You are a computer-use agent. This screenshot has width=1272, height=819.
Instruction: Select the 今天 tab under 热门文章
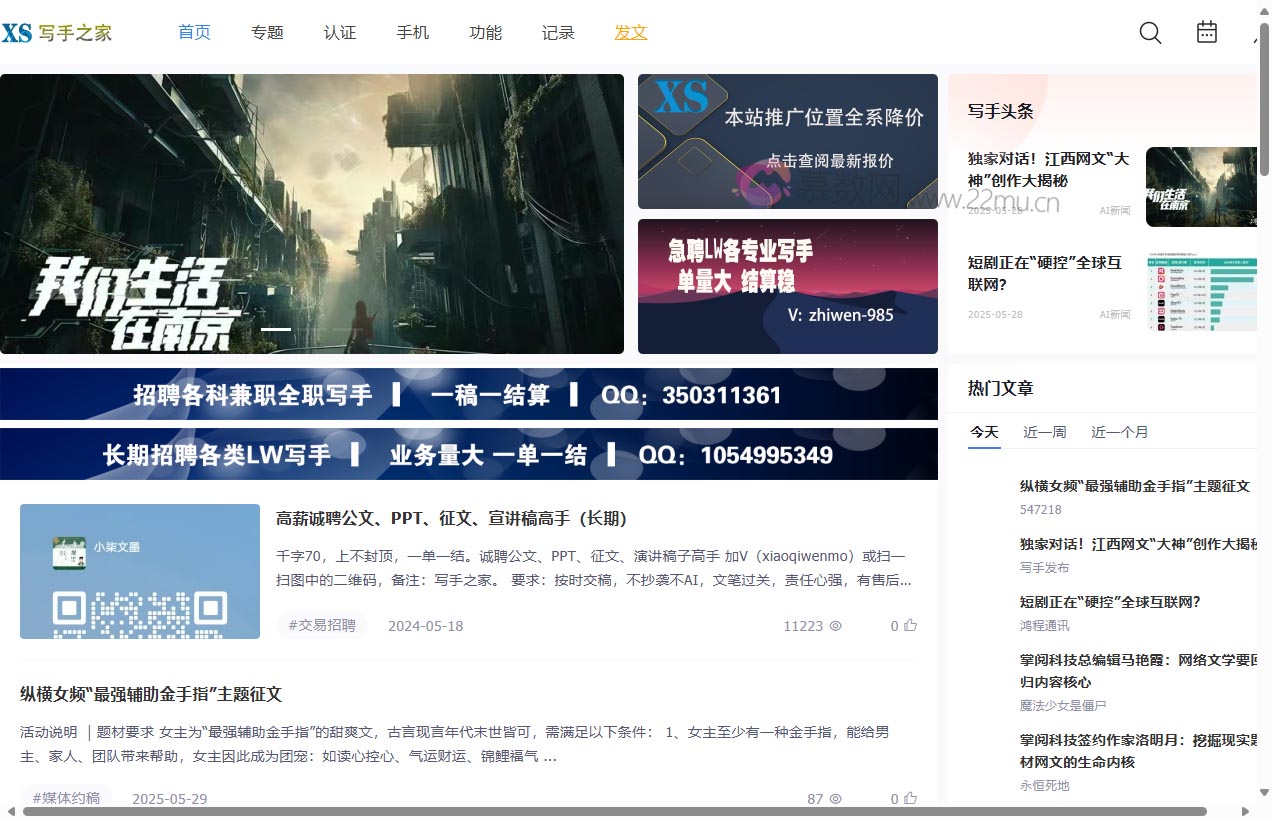coord(984,432)
